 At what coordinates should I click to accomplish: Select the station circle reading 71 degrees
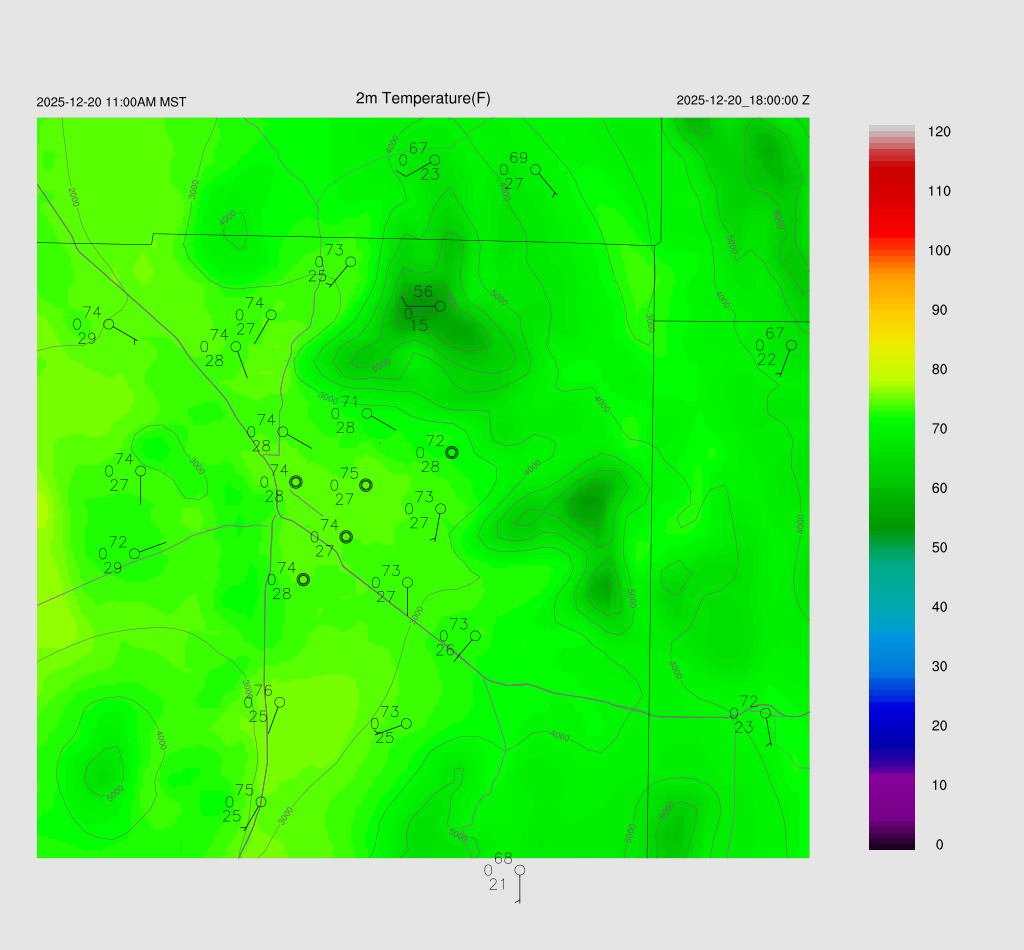pyautogui.click(x=367, y=413)
